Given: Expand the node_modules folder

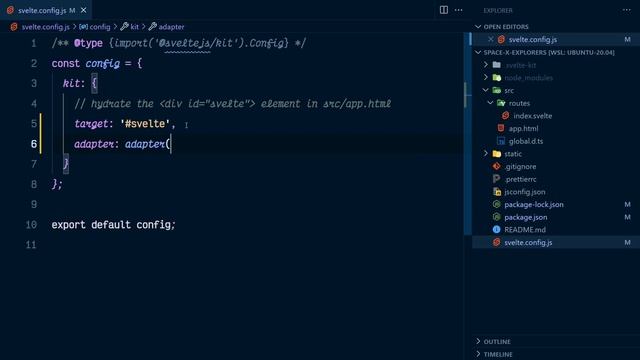Looking at the screenshot, I should (x=486, y=78).
